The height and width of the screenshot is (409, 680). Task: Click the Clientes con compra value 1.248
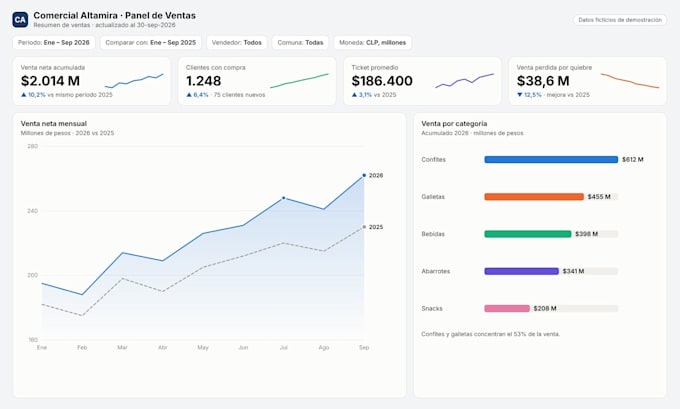point(203,81)
